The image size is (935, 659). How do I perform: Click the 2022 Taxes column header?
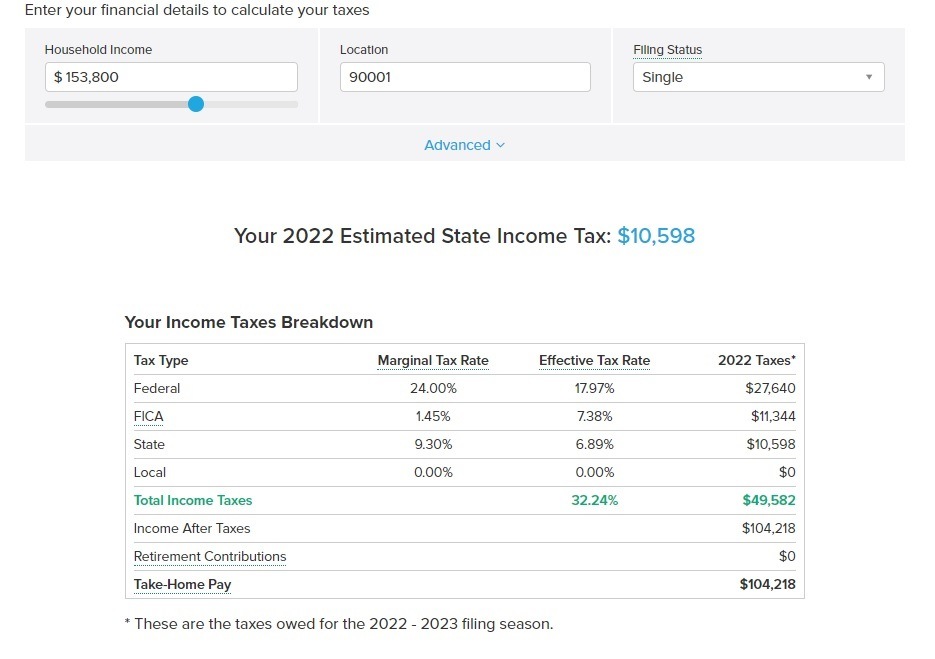point(757,360)
